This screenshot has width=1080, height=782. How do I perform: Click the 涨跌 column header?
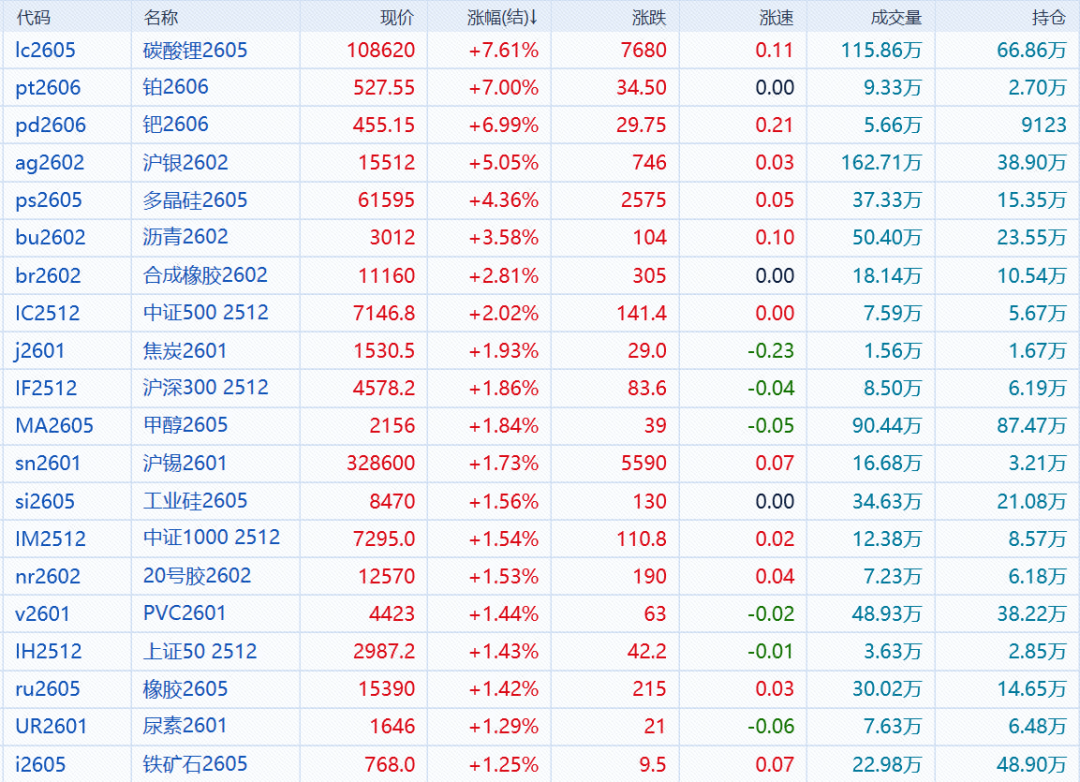[649, 18]
